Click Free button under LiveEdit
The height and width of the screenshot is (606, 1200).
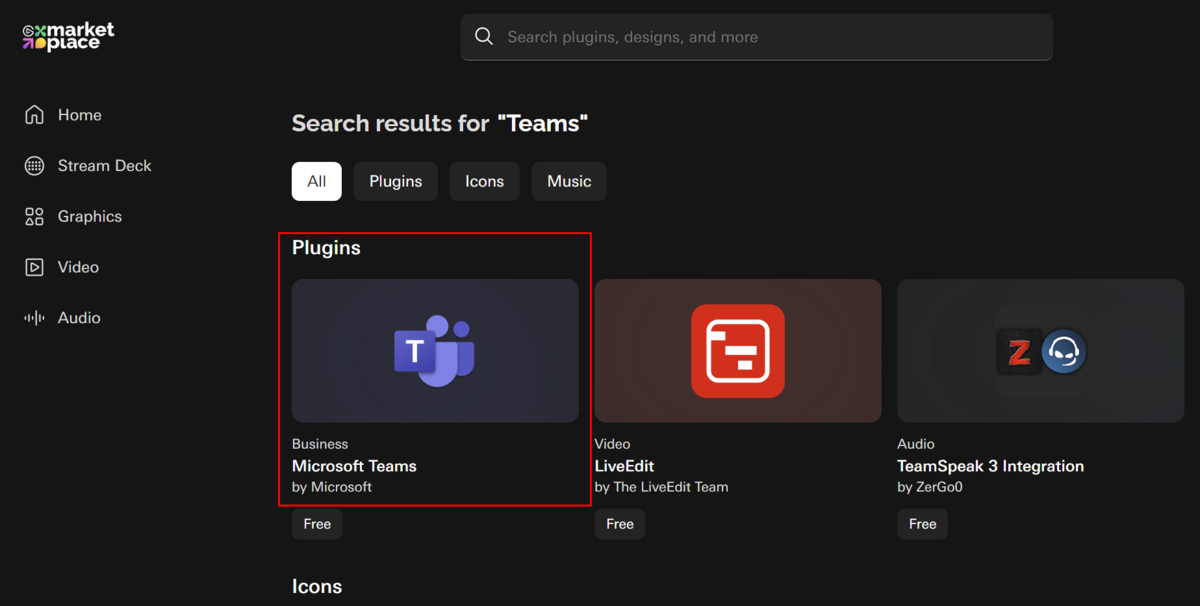[x=620, y=524]
